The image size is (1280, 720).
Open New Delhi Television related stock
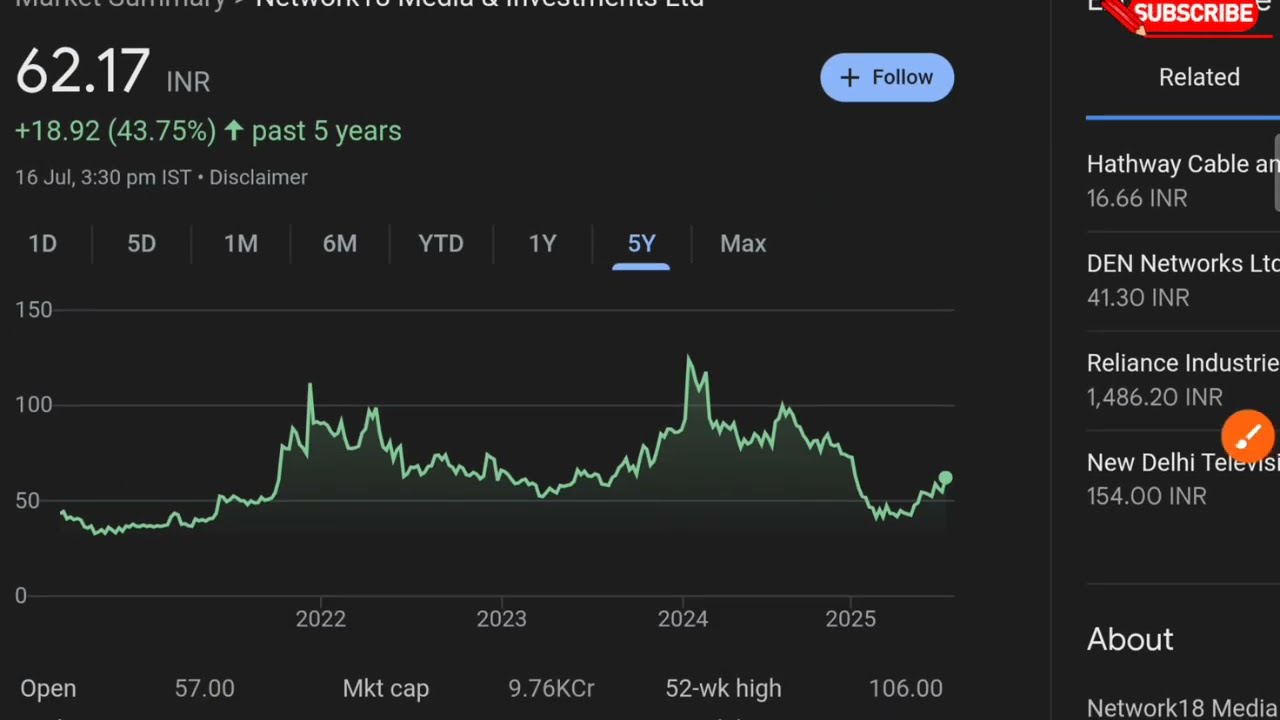[1183, 478]
